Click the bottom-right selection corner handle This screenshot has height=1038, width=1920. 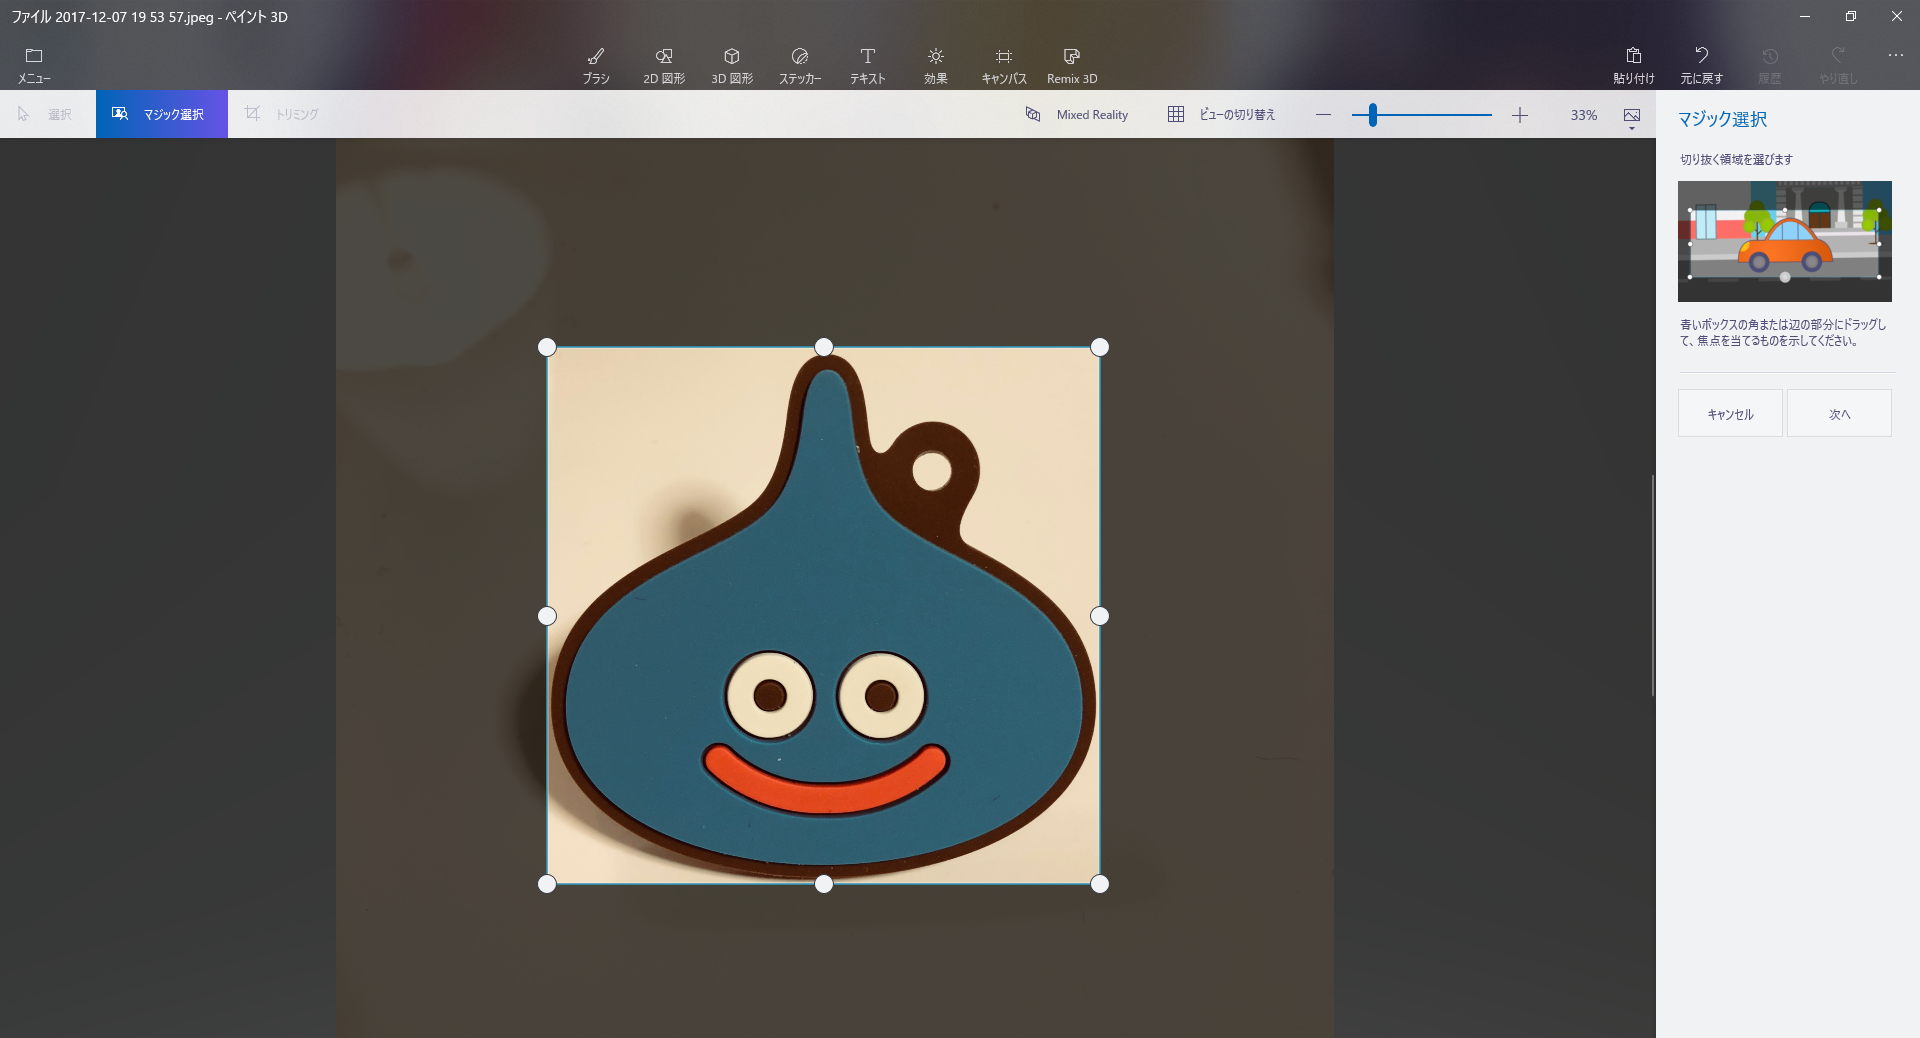point(1100,884)
